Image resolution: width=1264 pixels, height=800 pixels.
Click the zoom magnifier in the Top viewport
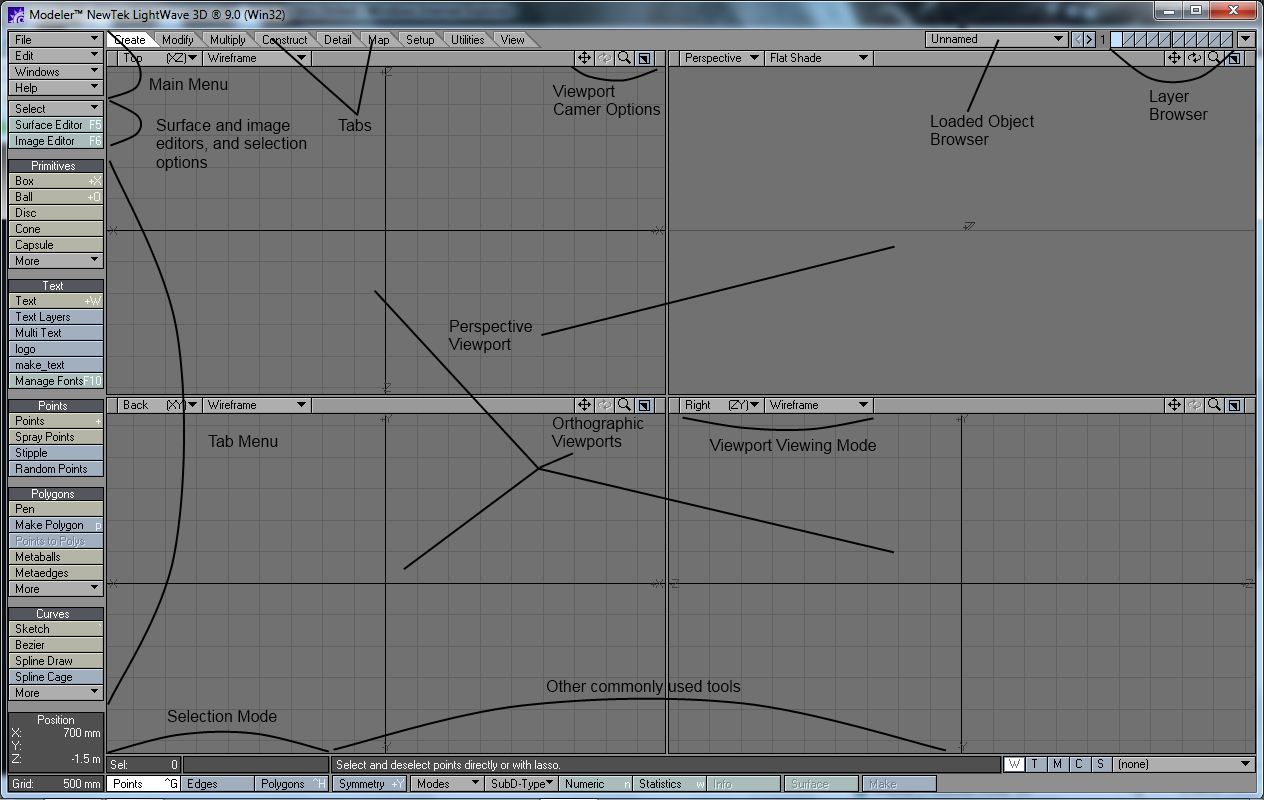click(x=624, y=58)
